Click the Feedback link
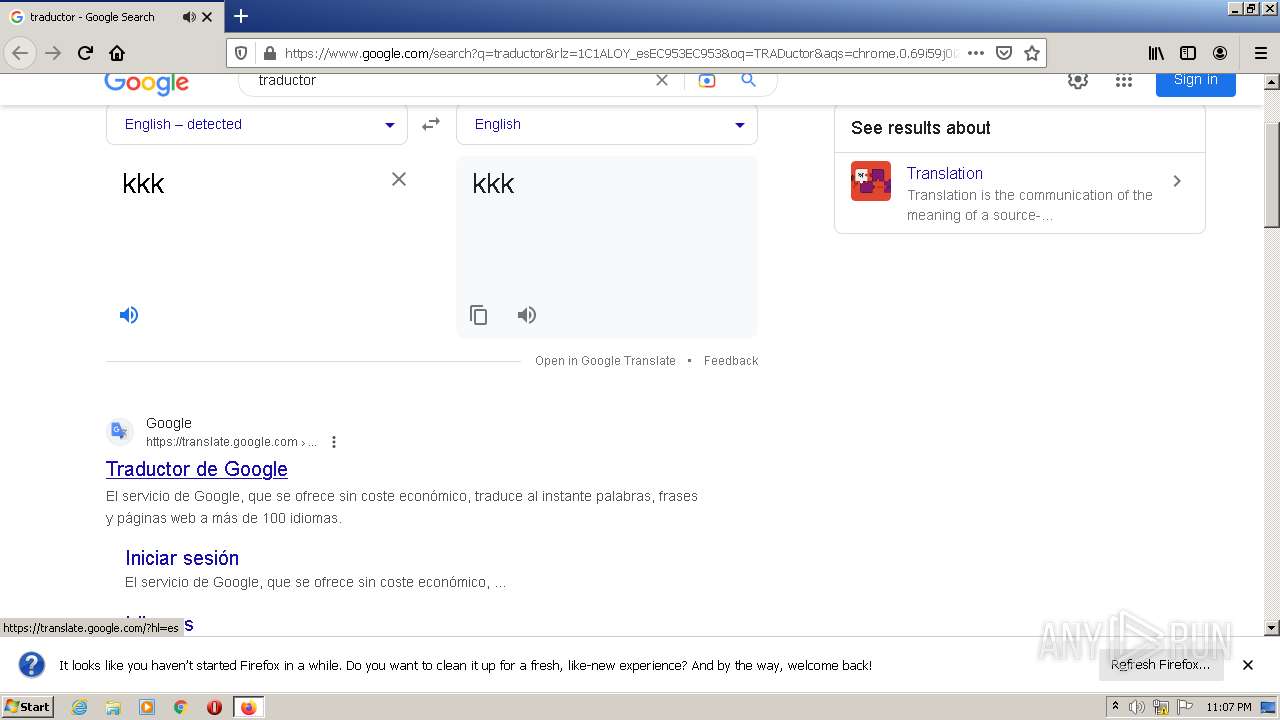1280x720 pixels. (x=731, y=361)
